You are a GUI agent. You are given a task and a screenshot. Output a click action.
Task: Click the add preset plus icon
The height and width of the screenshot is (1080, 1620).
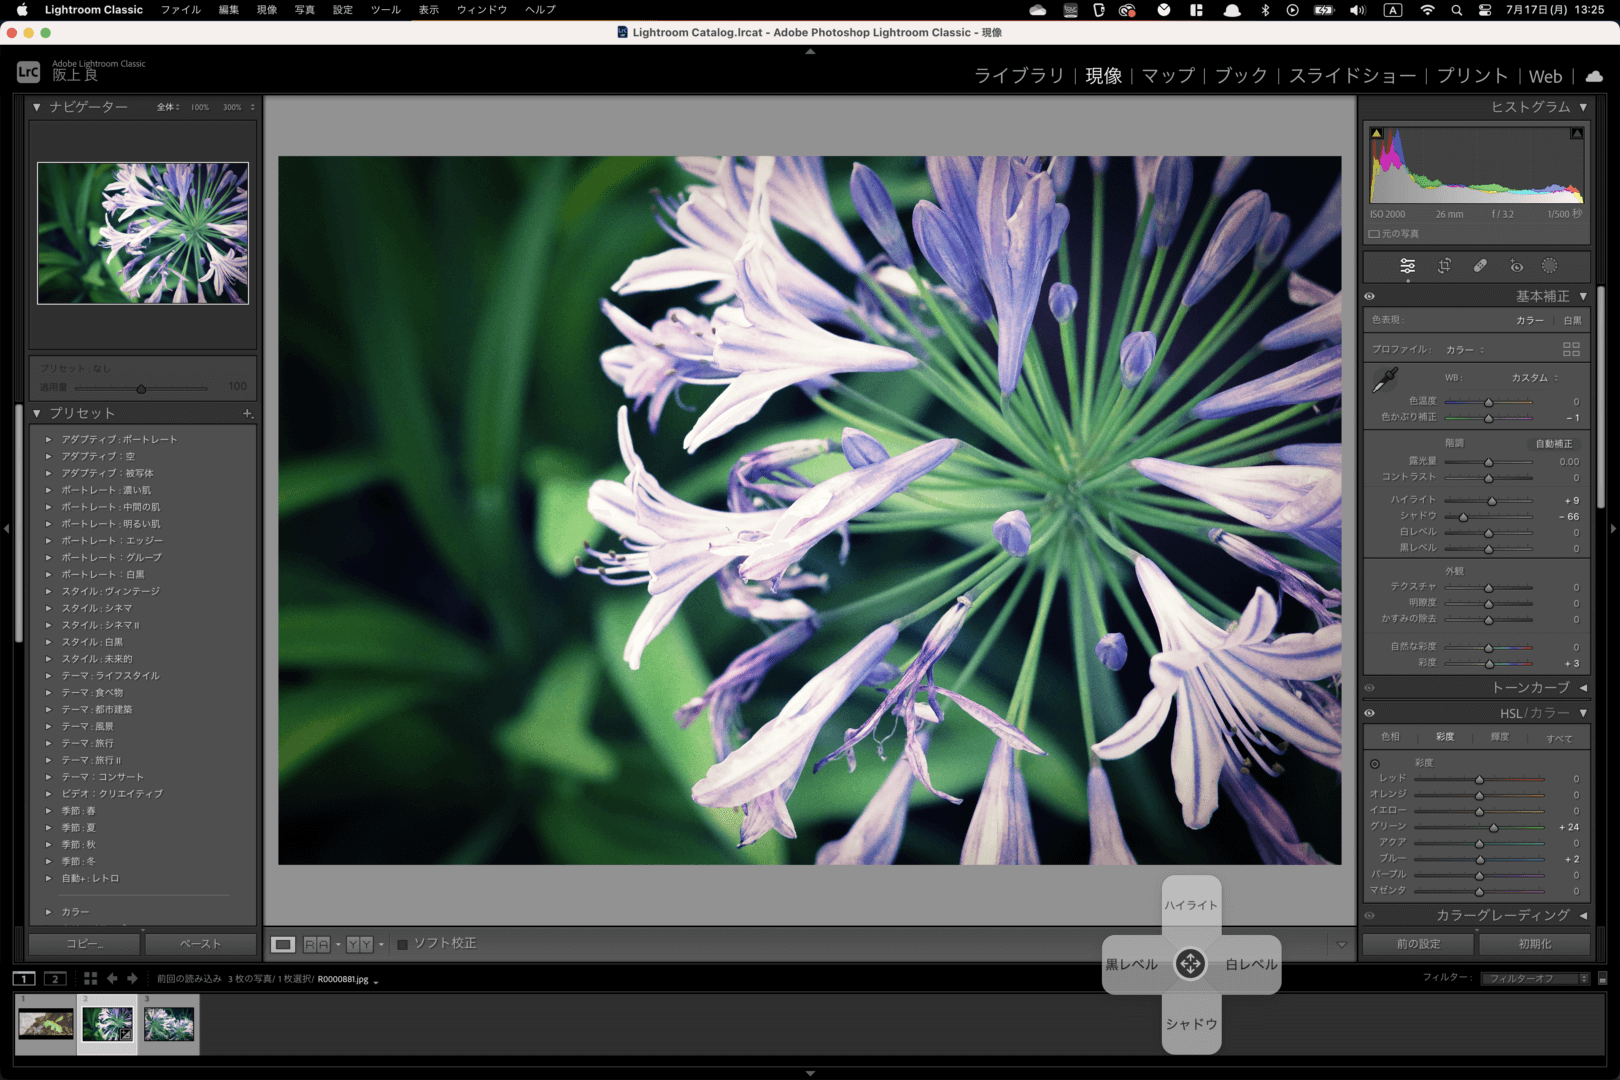(247, 413)
